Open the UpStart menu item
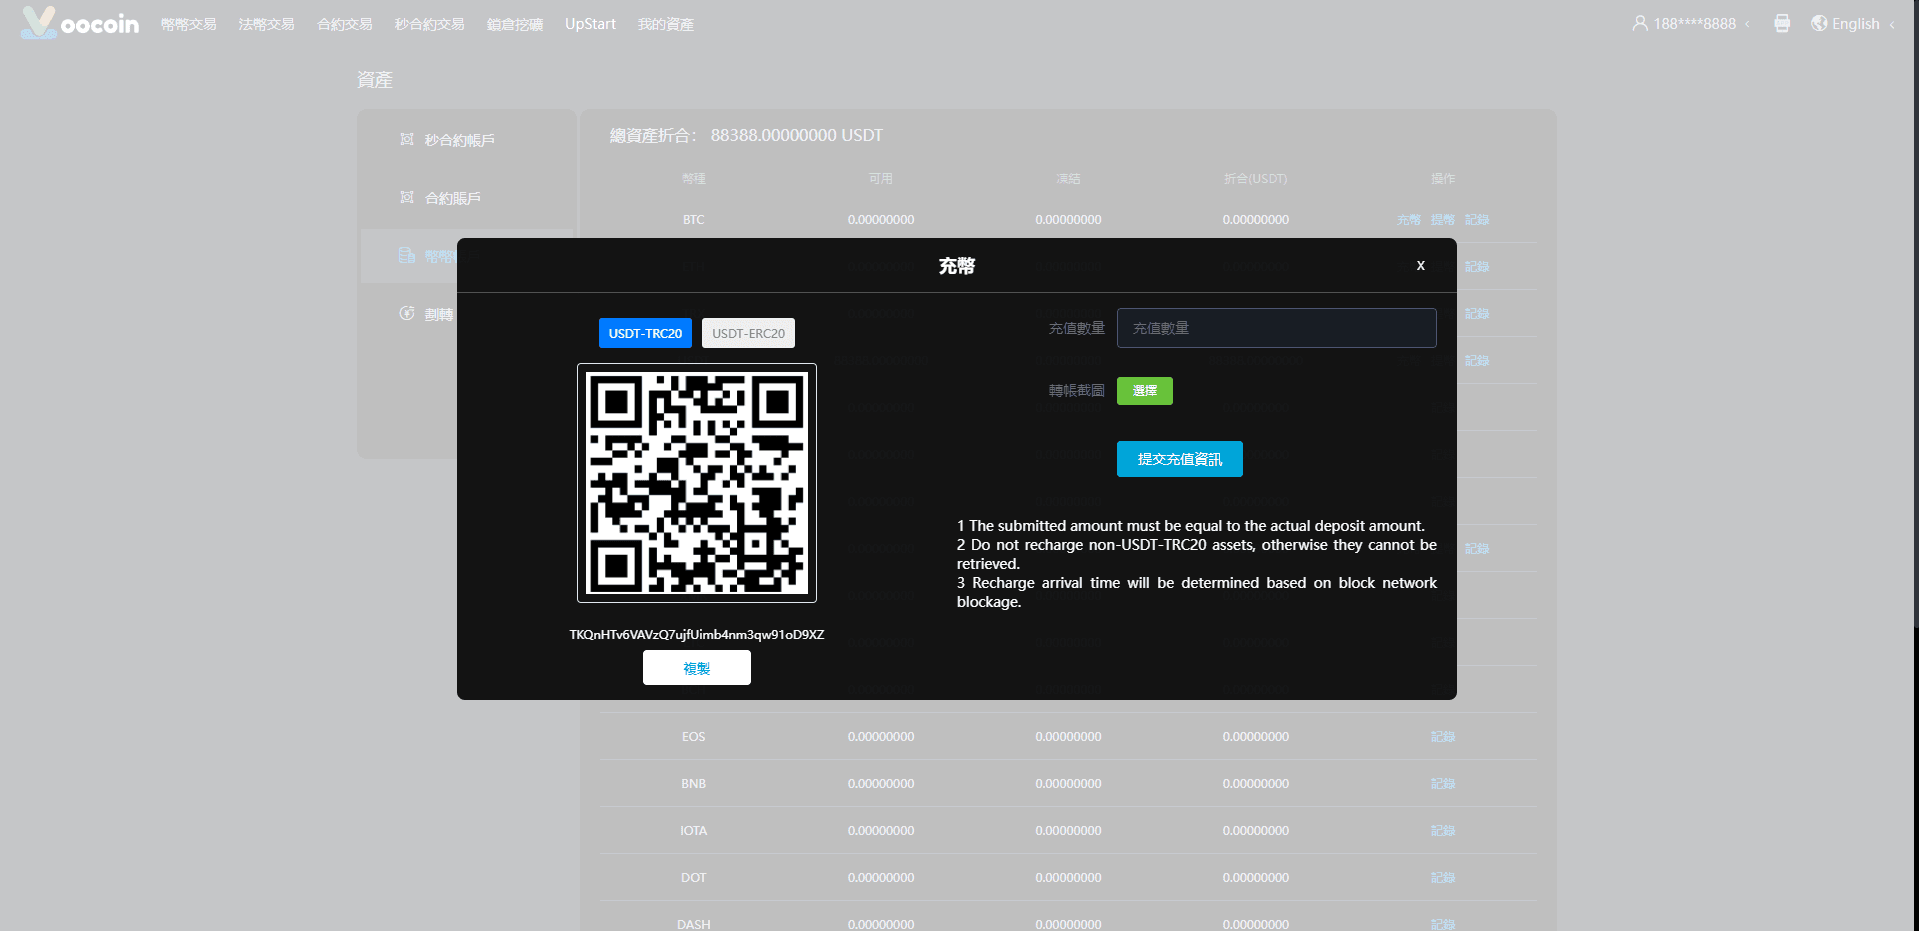1919x931 pixels. 590,24
